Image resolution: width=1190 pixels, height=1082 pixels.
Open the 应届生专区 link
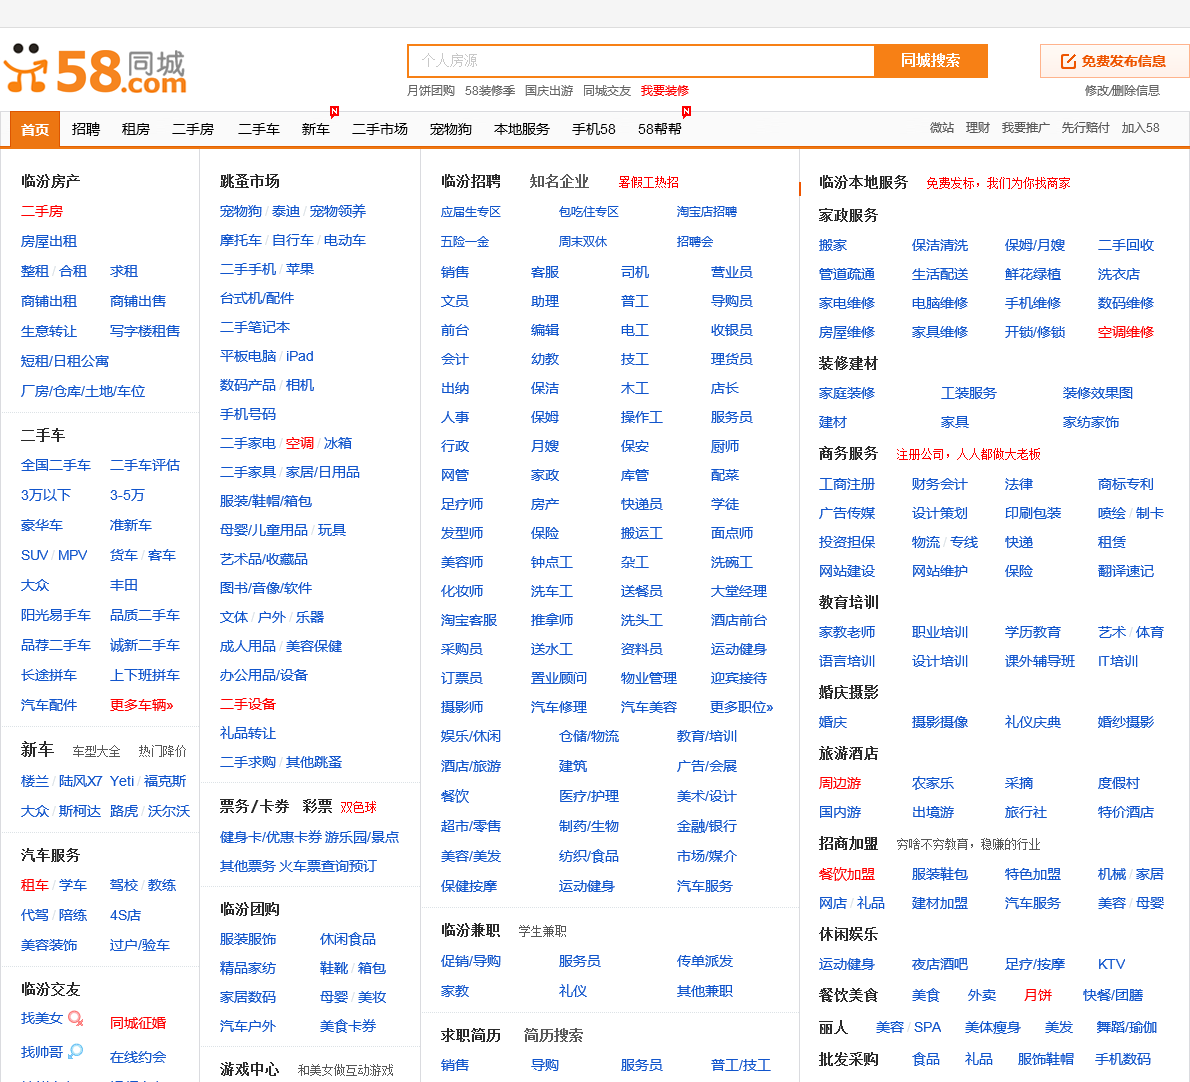[470, 212]
